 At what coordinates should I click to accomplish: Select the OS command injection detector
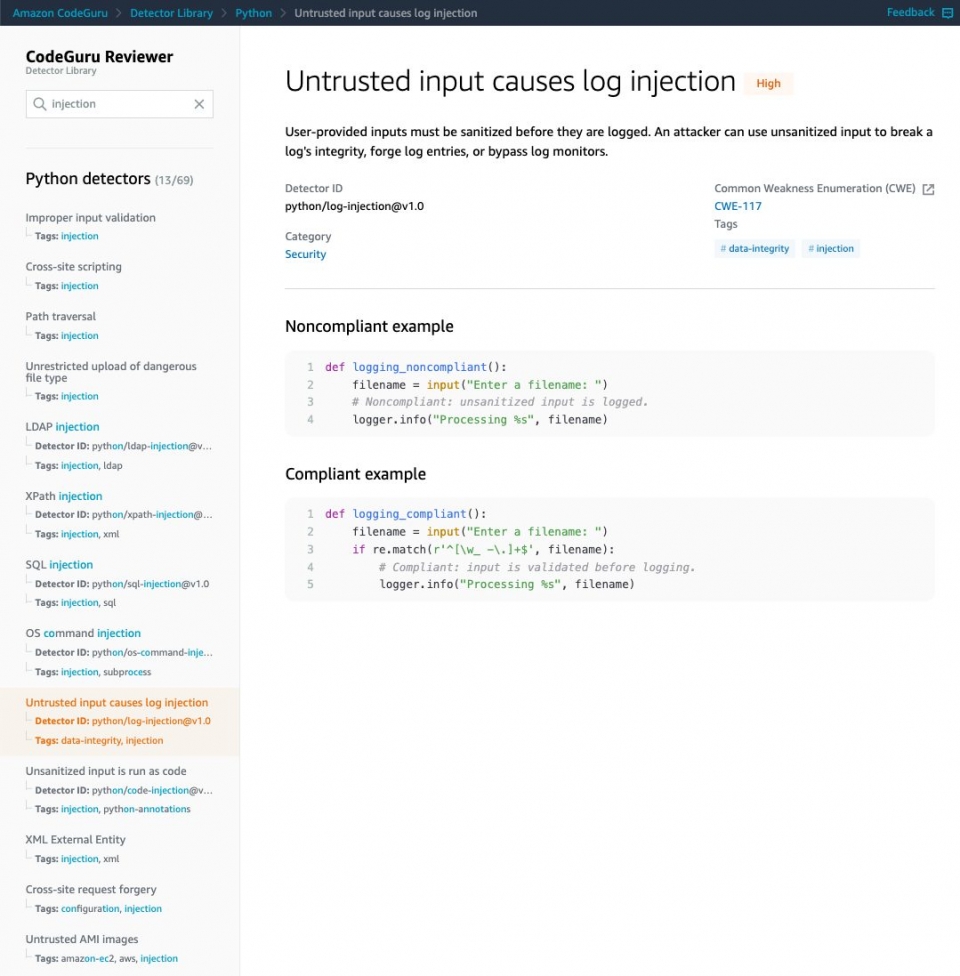(x=83, y=633)
